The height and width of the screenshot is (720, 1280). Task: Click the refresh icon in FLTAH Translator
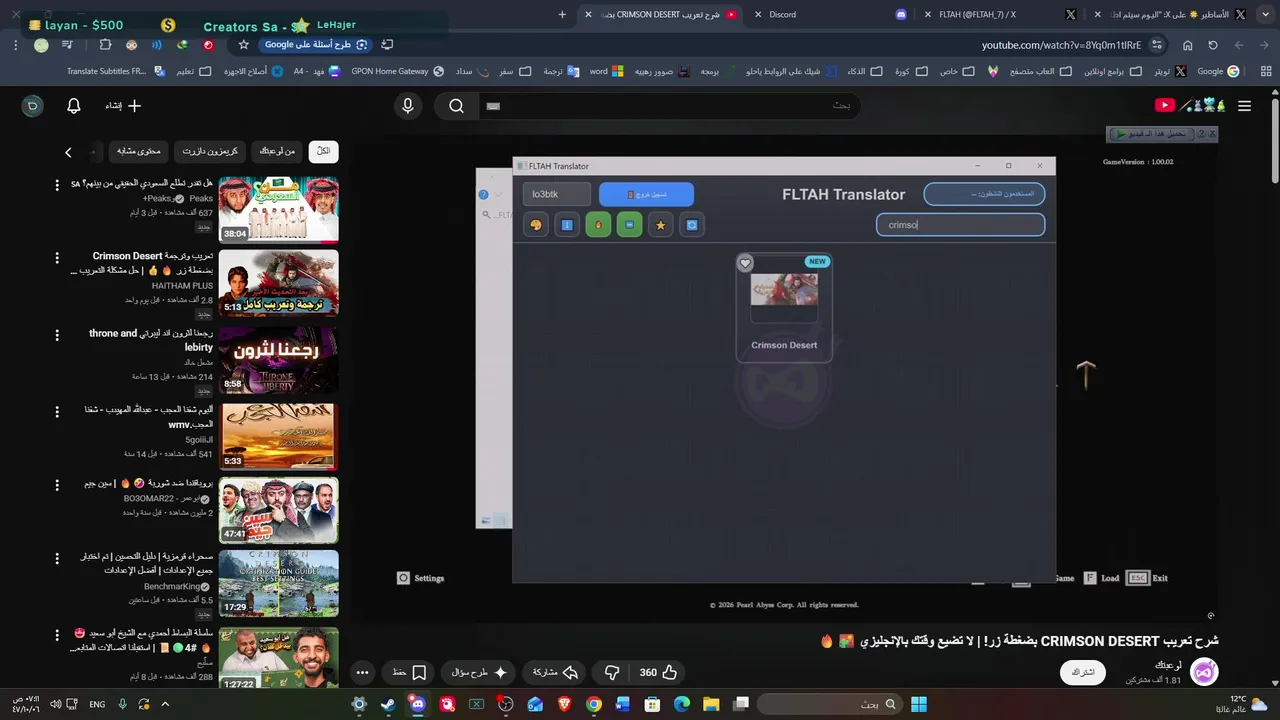point(691,225)
